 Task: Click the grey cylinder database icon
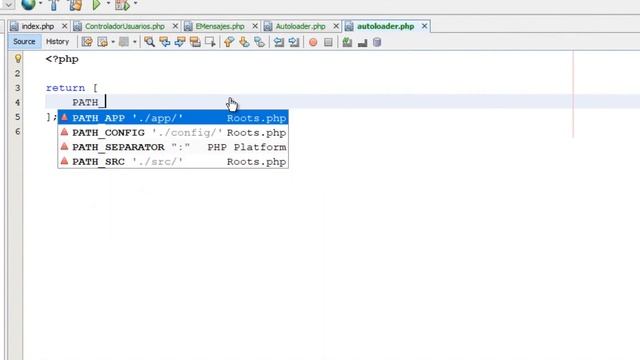[377, 42]
